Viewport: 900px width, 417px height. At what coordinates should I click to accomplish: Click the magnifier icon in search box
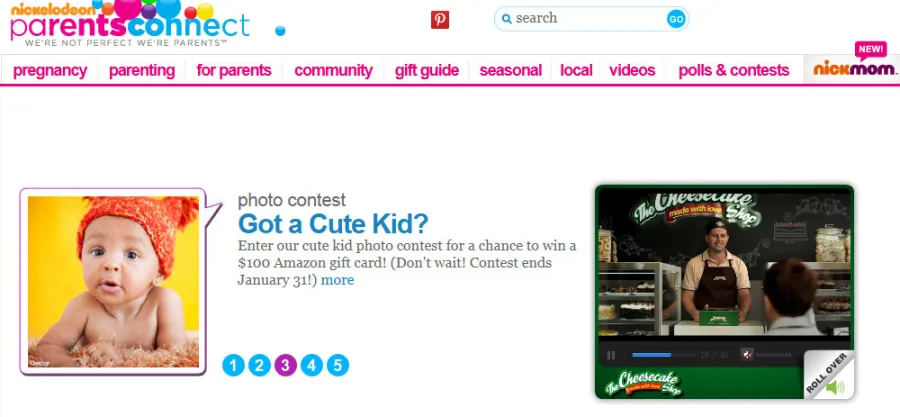click(506, 19)
